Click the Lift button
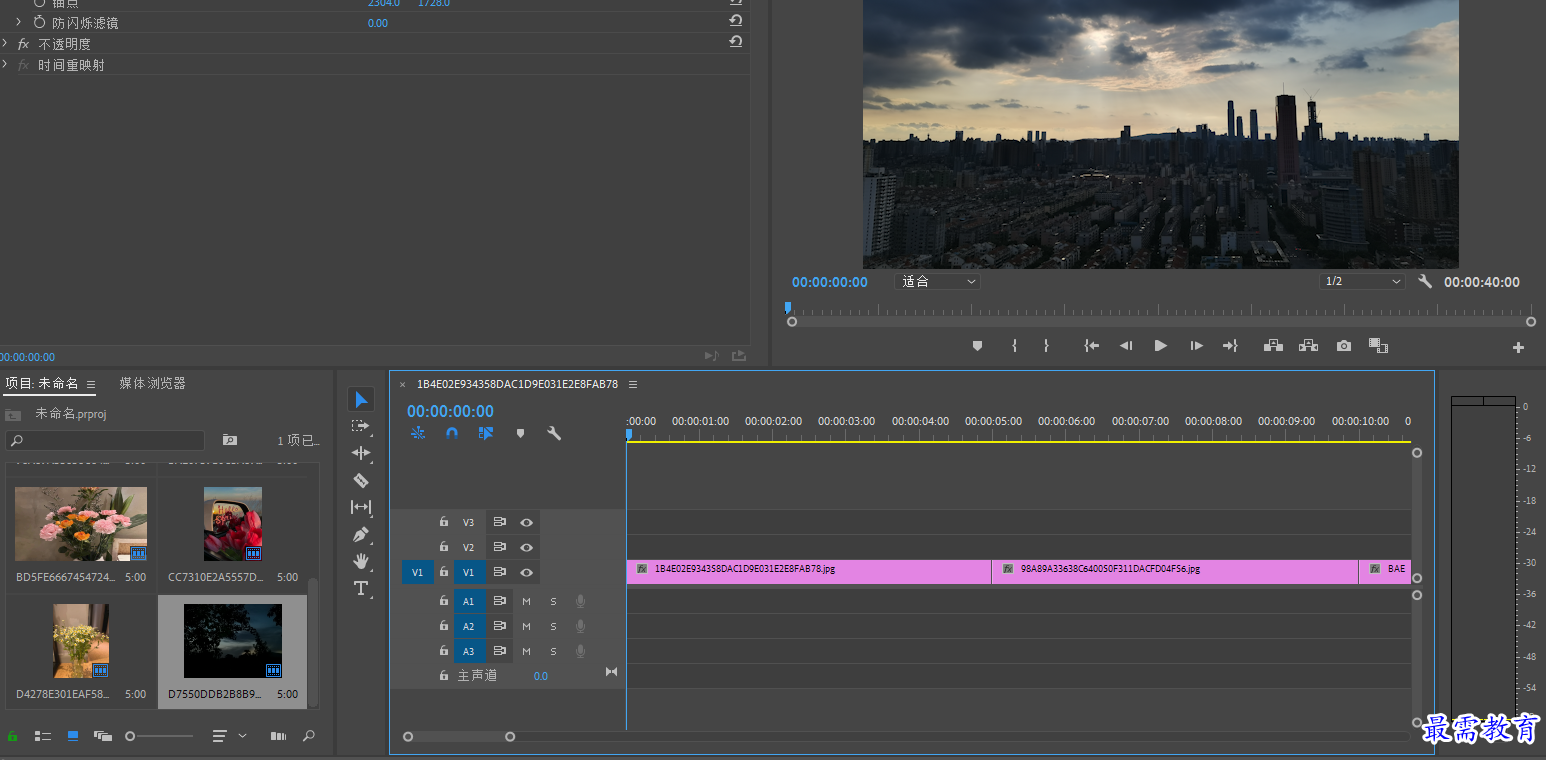 (1273, 346)
